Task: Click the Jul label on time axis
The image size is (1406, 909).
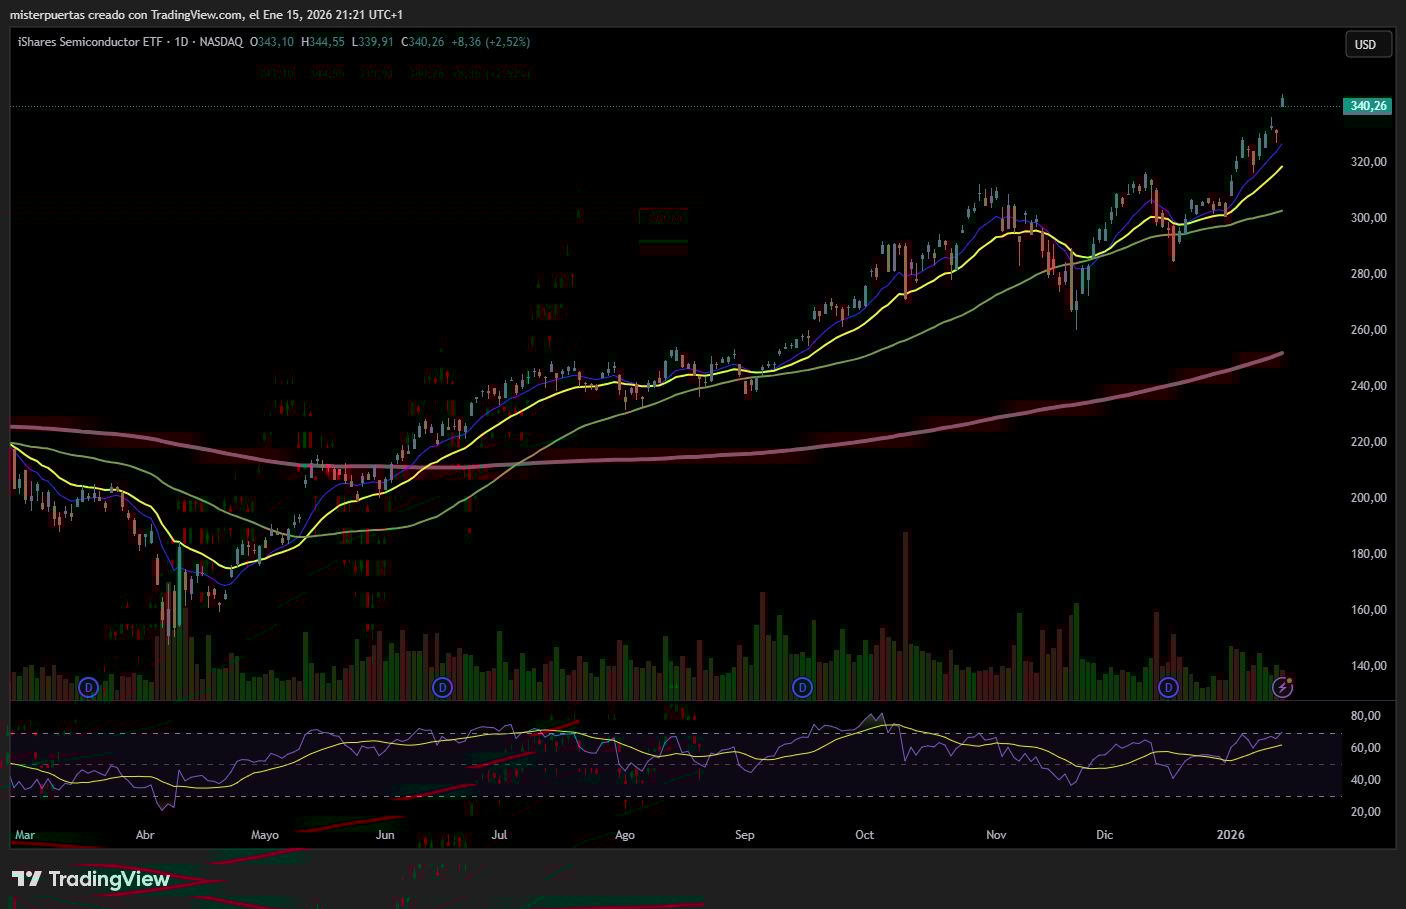Action: [x=500, y=835]
